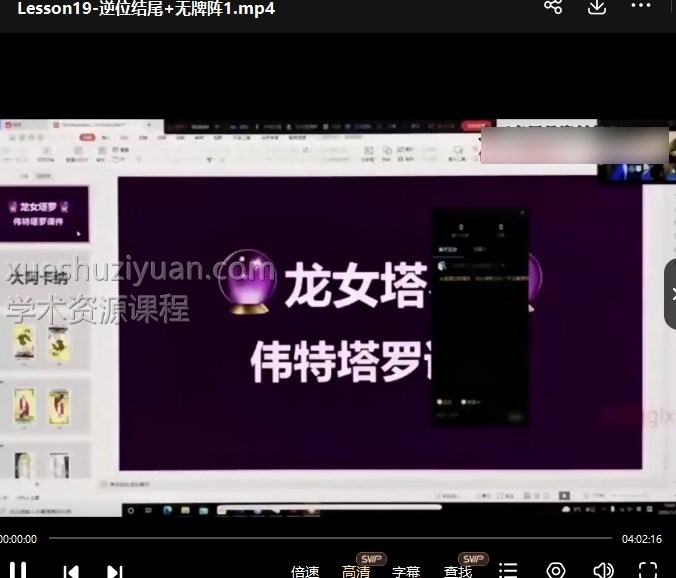Open the playlist list icon
676x578 pixels.
[x=509, y=571]
